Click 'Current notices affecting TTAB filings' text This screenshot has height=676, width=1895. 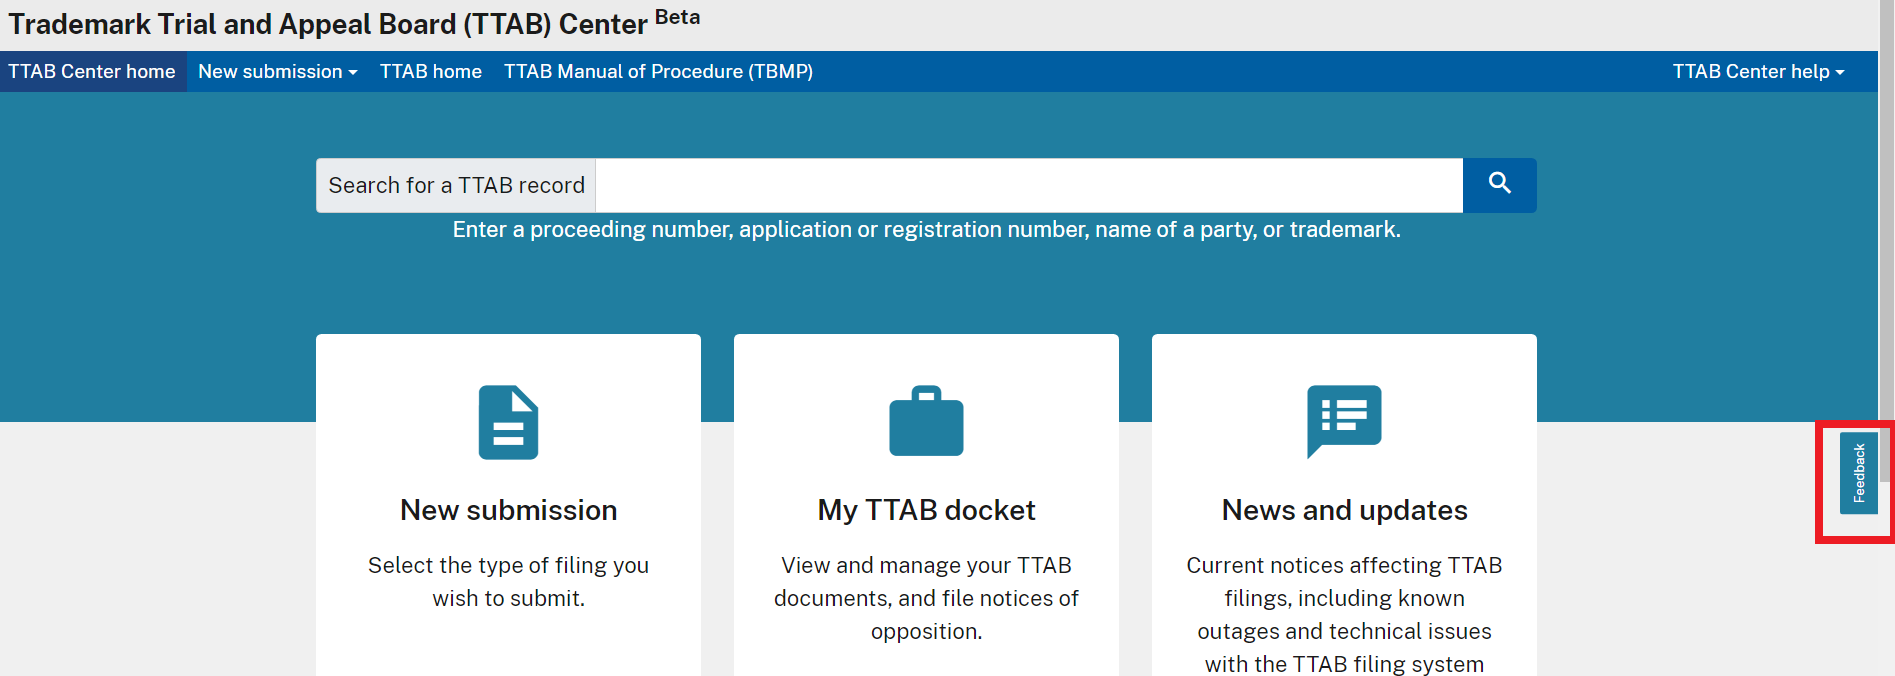click(1344, 614)
